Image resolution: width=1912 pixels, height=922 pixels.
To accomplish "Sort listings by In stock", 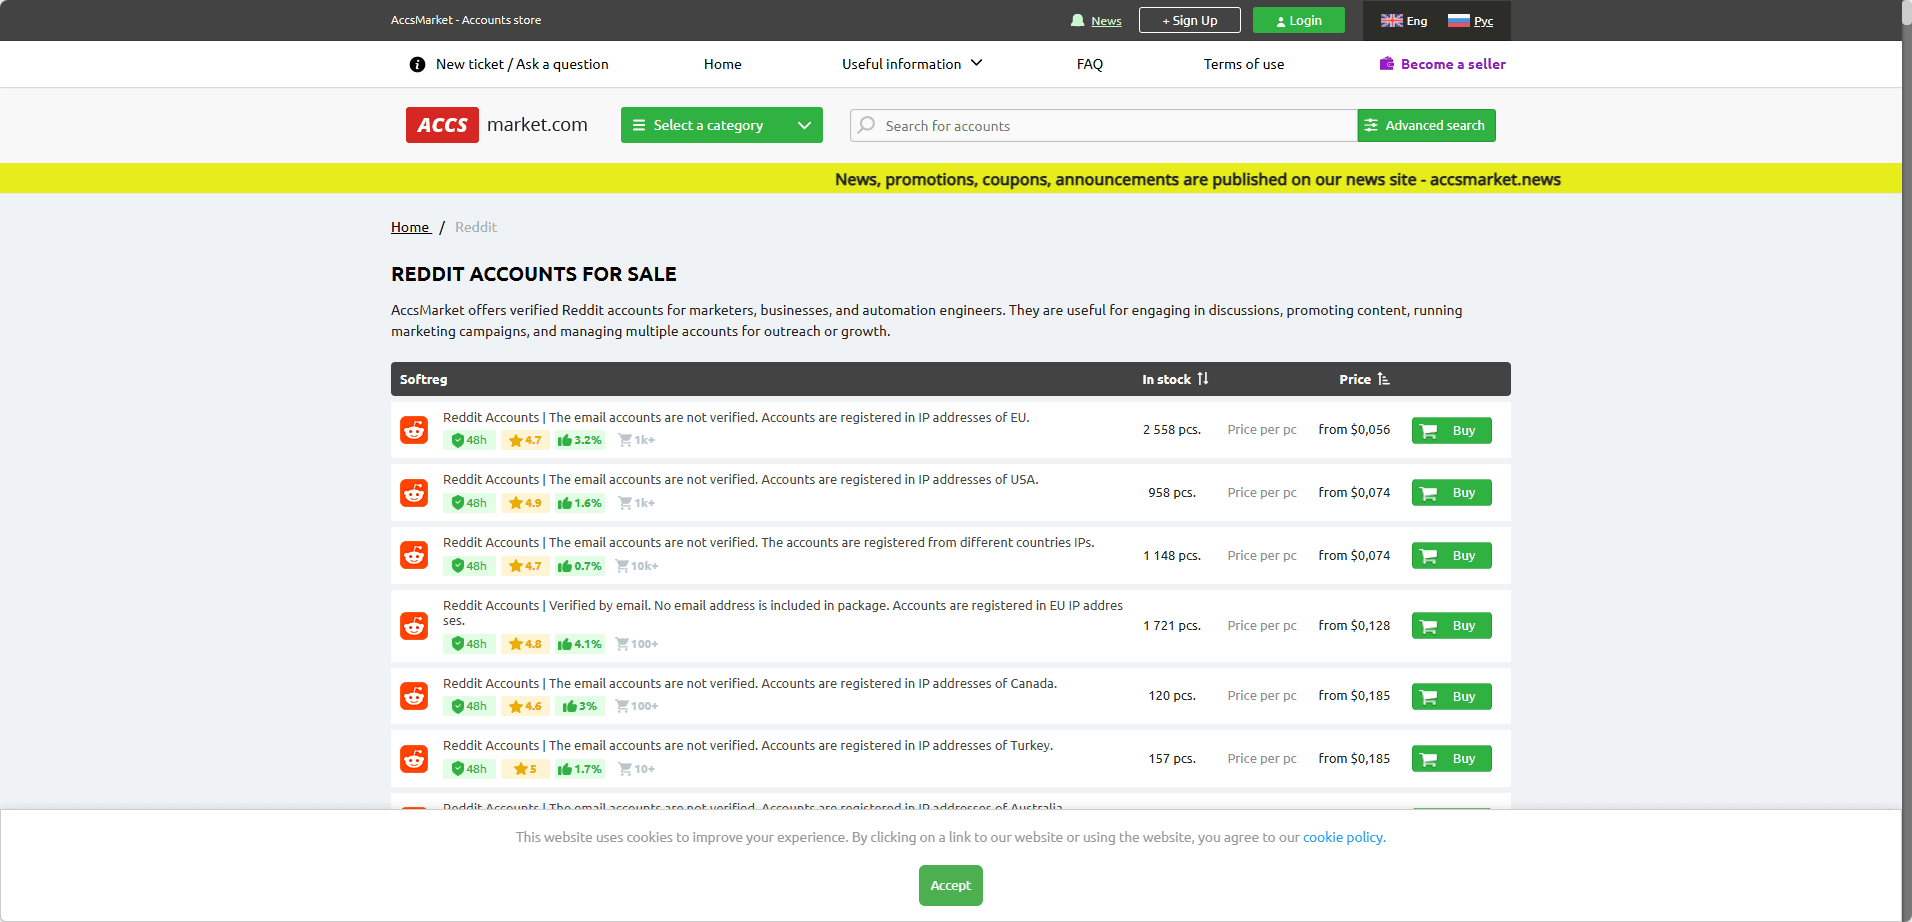I will [1176, 379].
